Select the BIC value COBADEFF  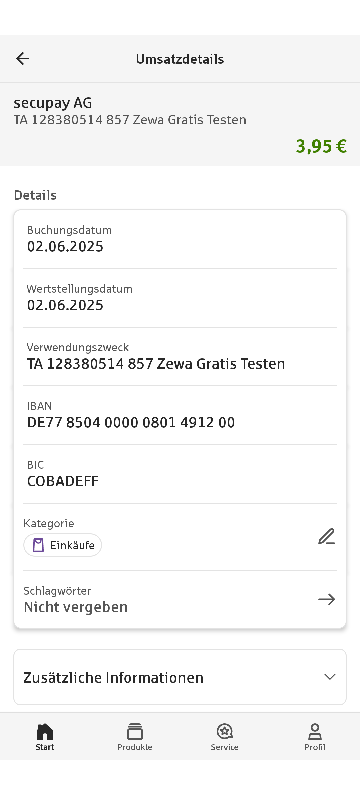(x=63, y=481)
